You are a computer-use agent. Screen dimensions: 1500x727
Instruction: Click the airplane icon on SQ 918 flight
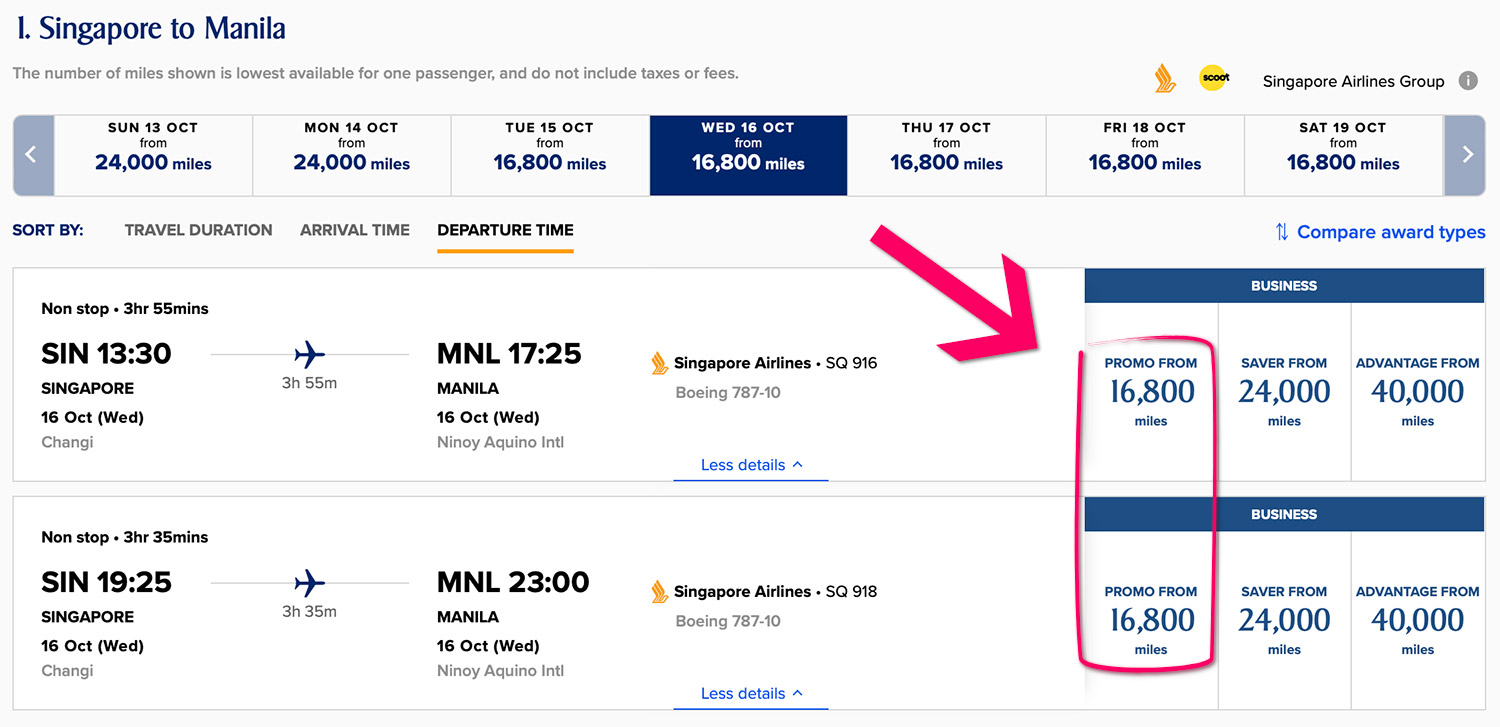tap(310, 582)
